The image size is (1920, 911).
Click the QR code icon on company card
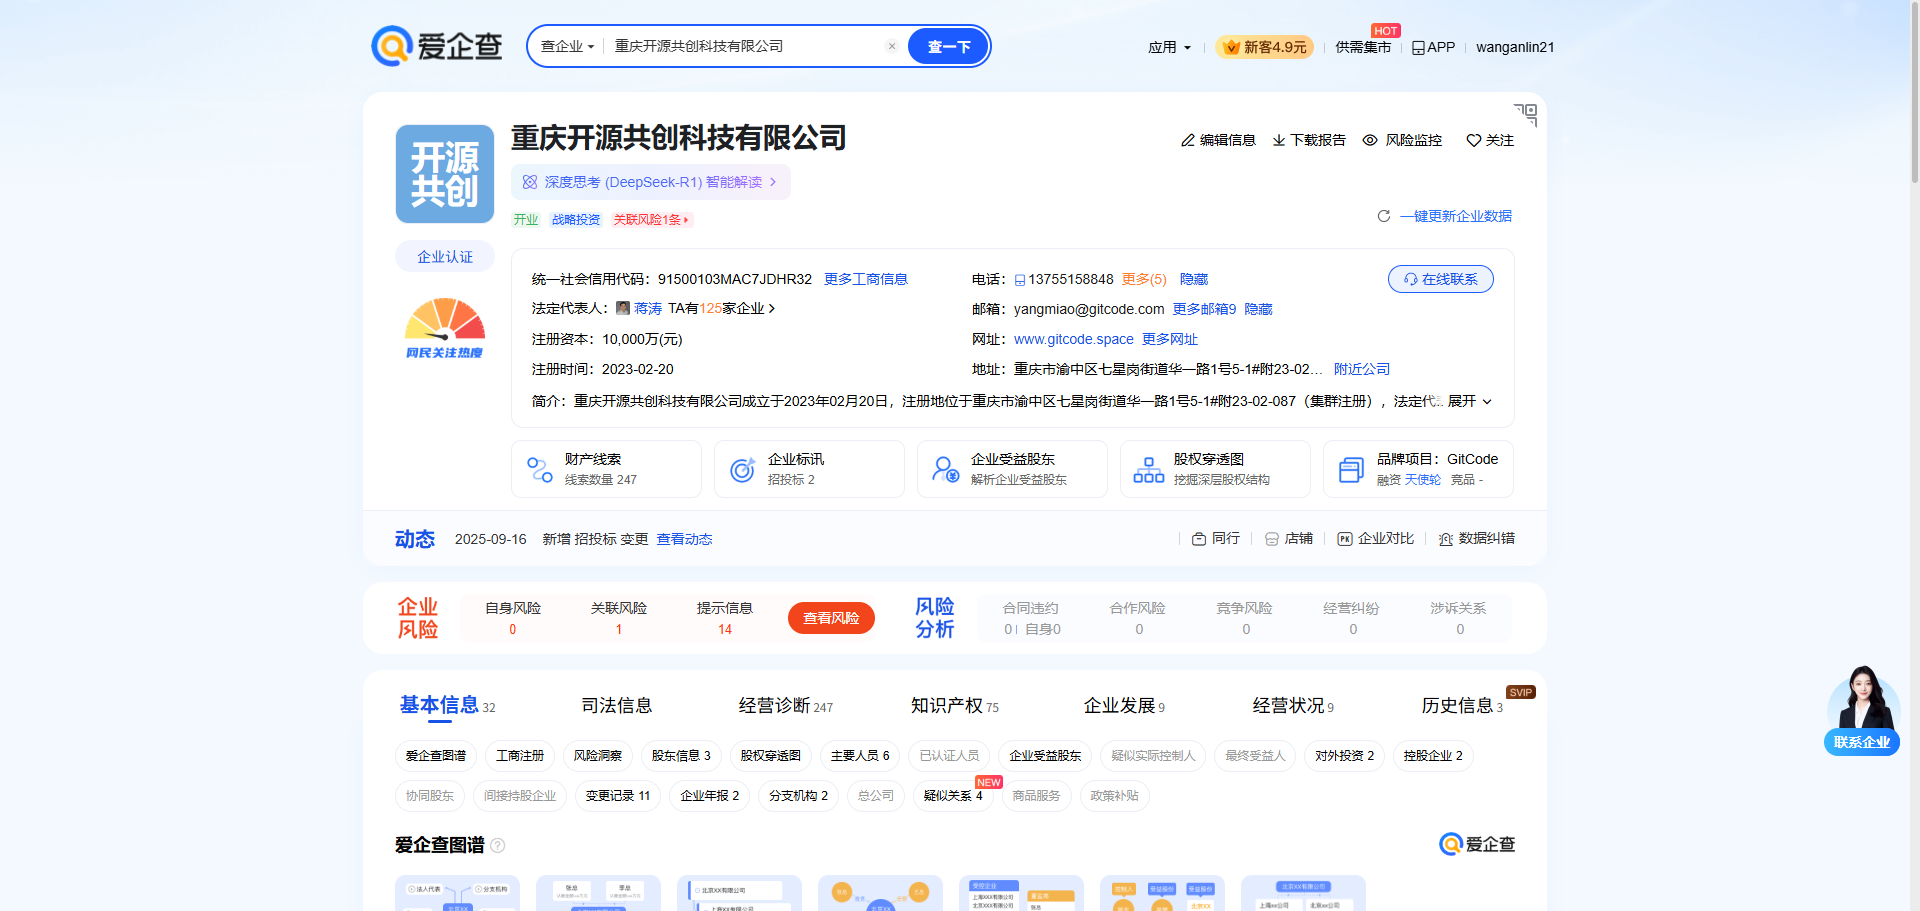1524,114
